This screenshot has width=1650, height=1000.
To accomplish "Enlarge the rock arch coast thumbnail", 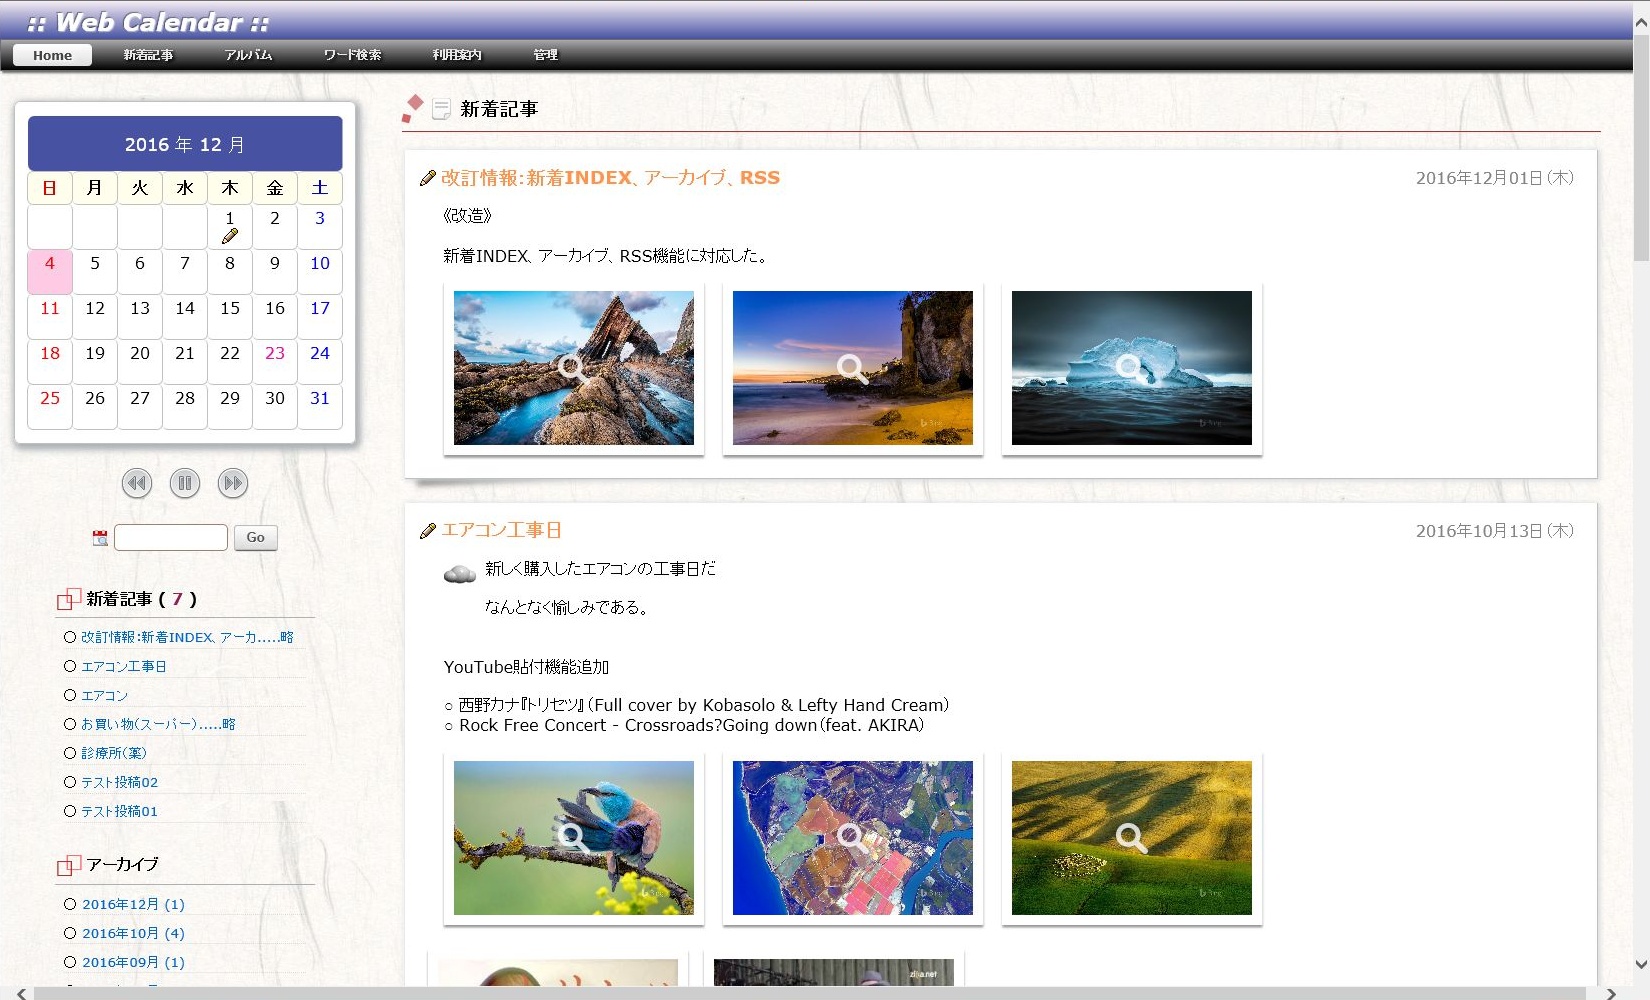I will [573, 368].
